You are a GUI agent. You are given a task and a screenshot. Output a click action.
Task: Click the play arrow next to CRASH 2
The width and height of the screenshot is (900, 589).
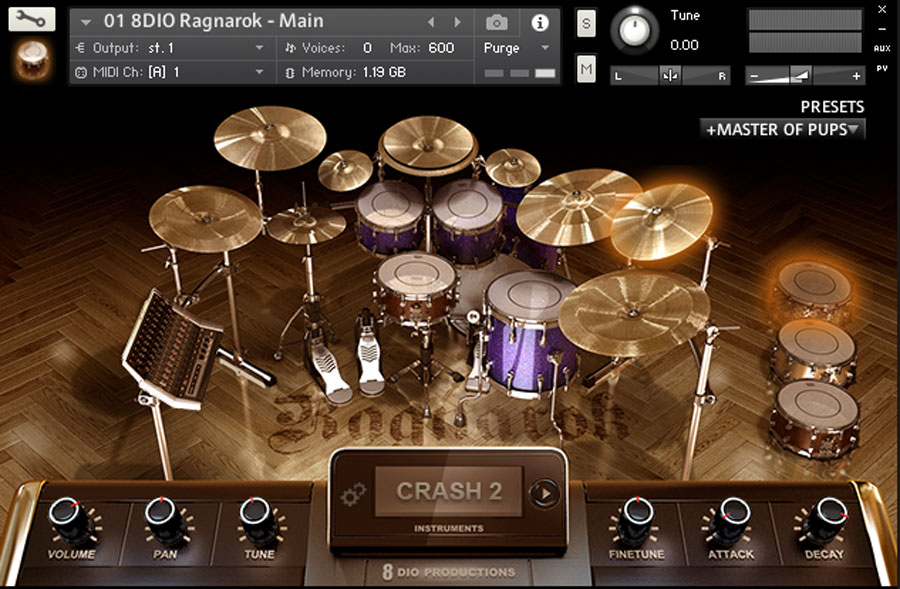click(544, 493)
